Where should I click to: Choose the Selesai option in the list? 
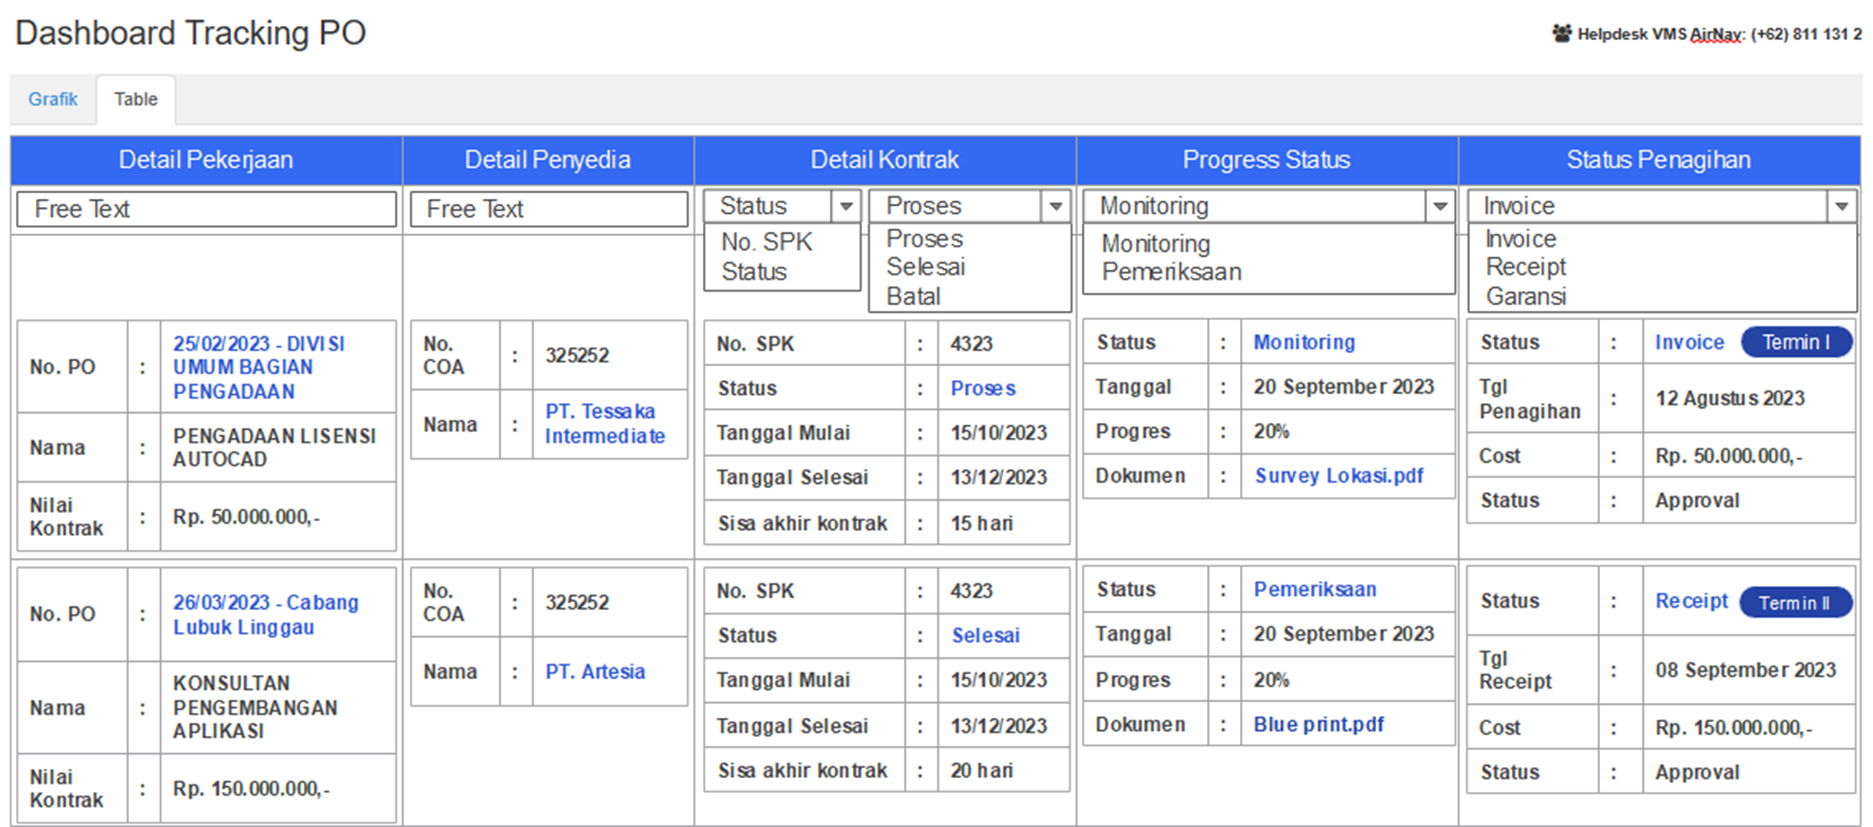pos(926,267)
